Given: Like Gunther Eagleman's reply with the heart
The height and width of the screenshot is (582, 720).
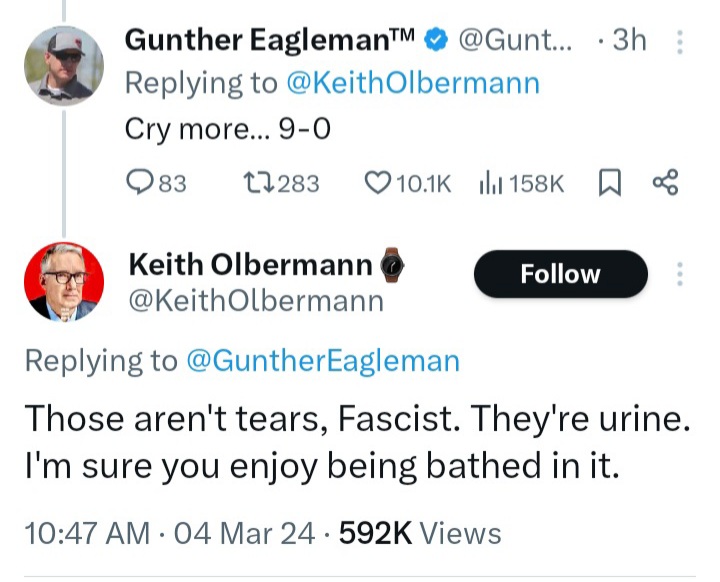Looking at the screenshot, I should tap(377, 183).
